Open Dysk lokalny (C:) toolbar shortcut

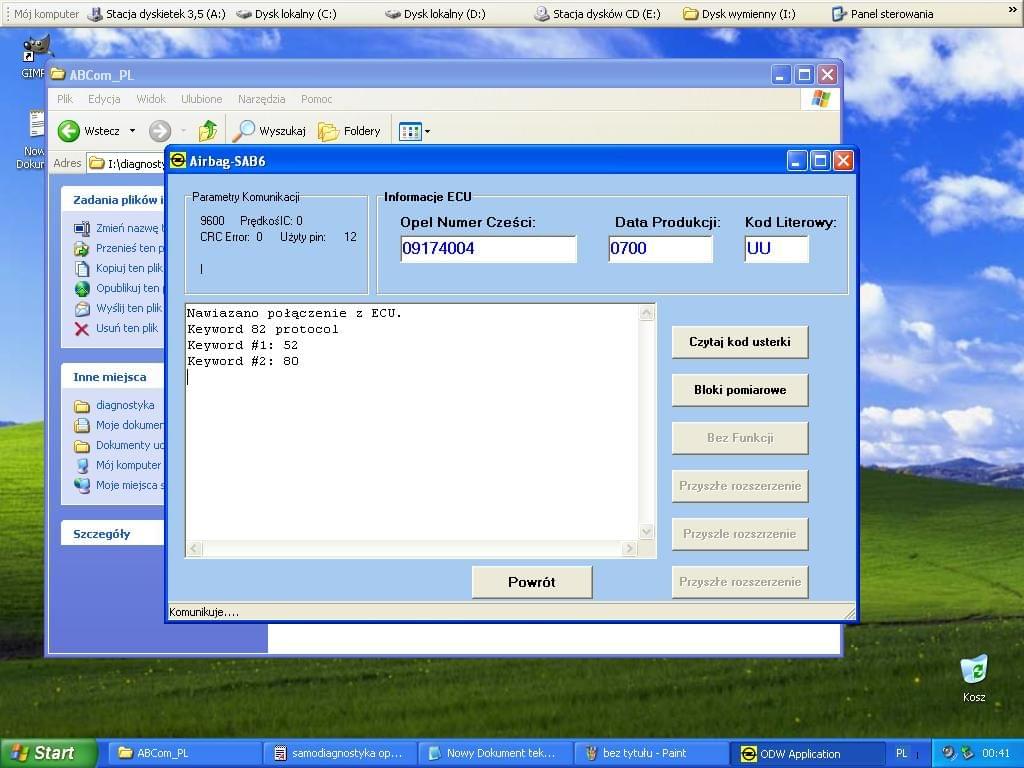coord(287,14)
